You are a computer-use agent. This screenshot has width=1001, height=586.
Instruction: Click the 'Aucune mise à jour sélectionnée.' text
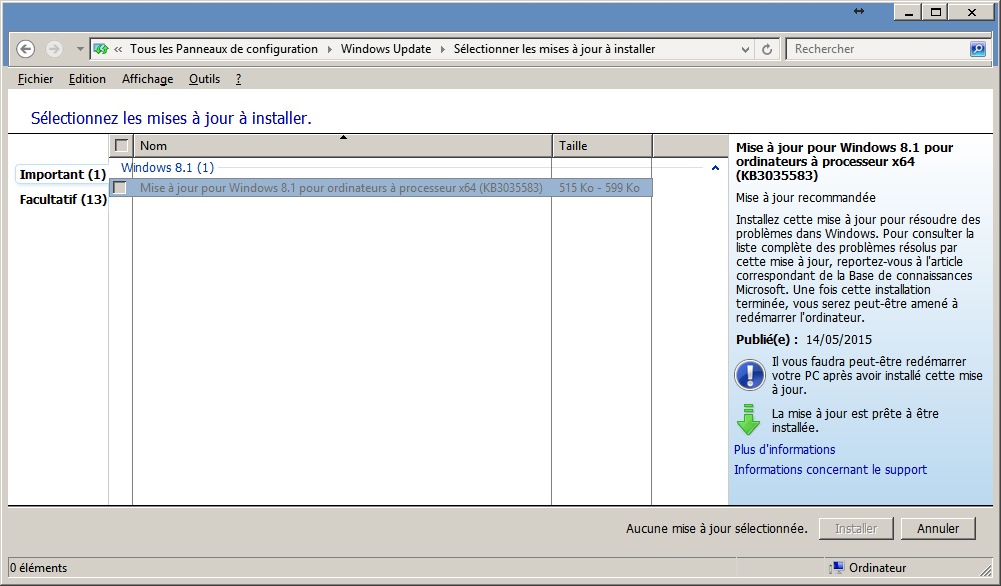(x=716, y=529)
